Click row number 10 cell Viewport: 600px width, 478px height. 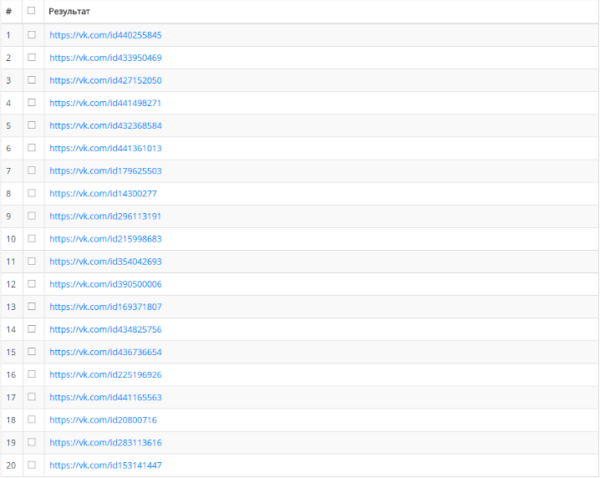tap(11, 239)
